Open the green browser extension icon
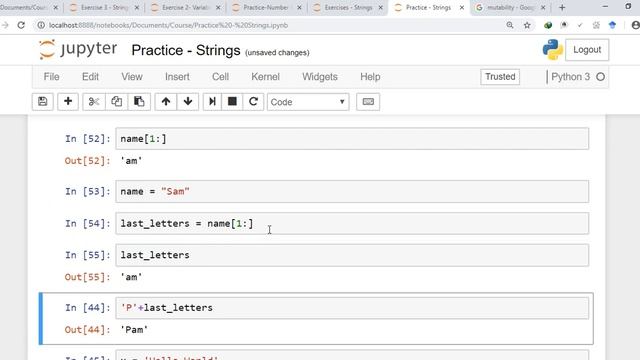Image resolution: width=640 pixels, height=360 pixels. pos(548,25)
